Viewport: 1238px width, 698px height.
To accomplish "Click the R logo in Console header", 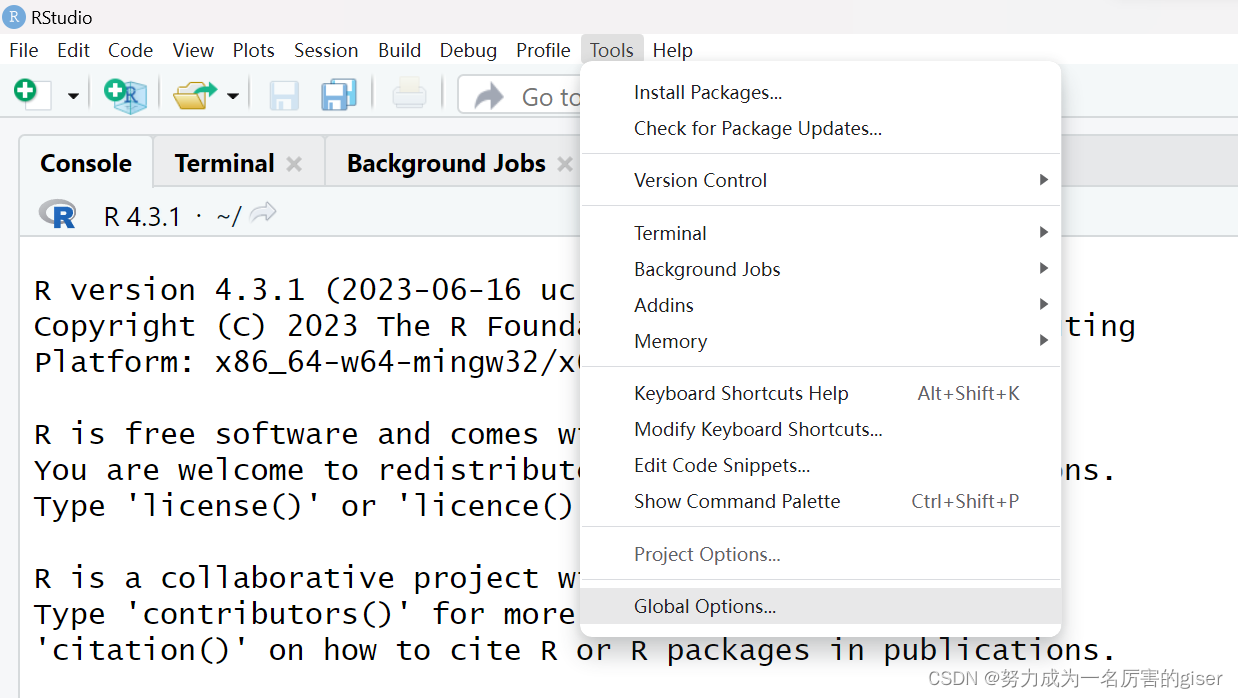I will click(x=58, y=214).
